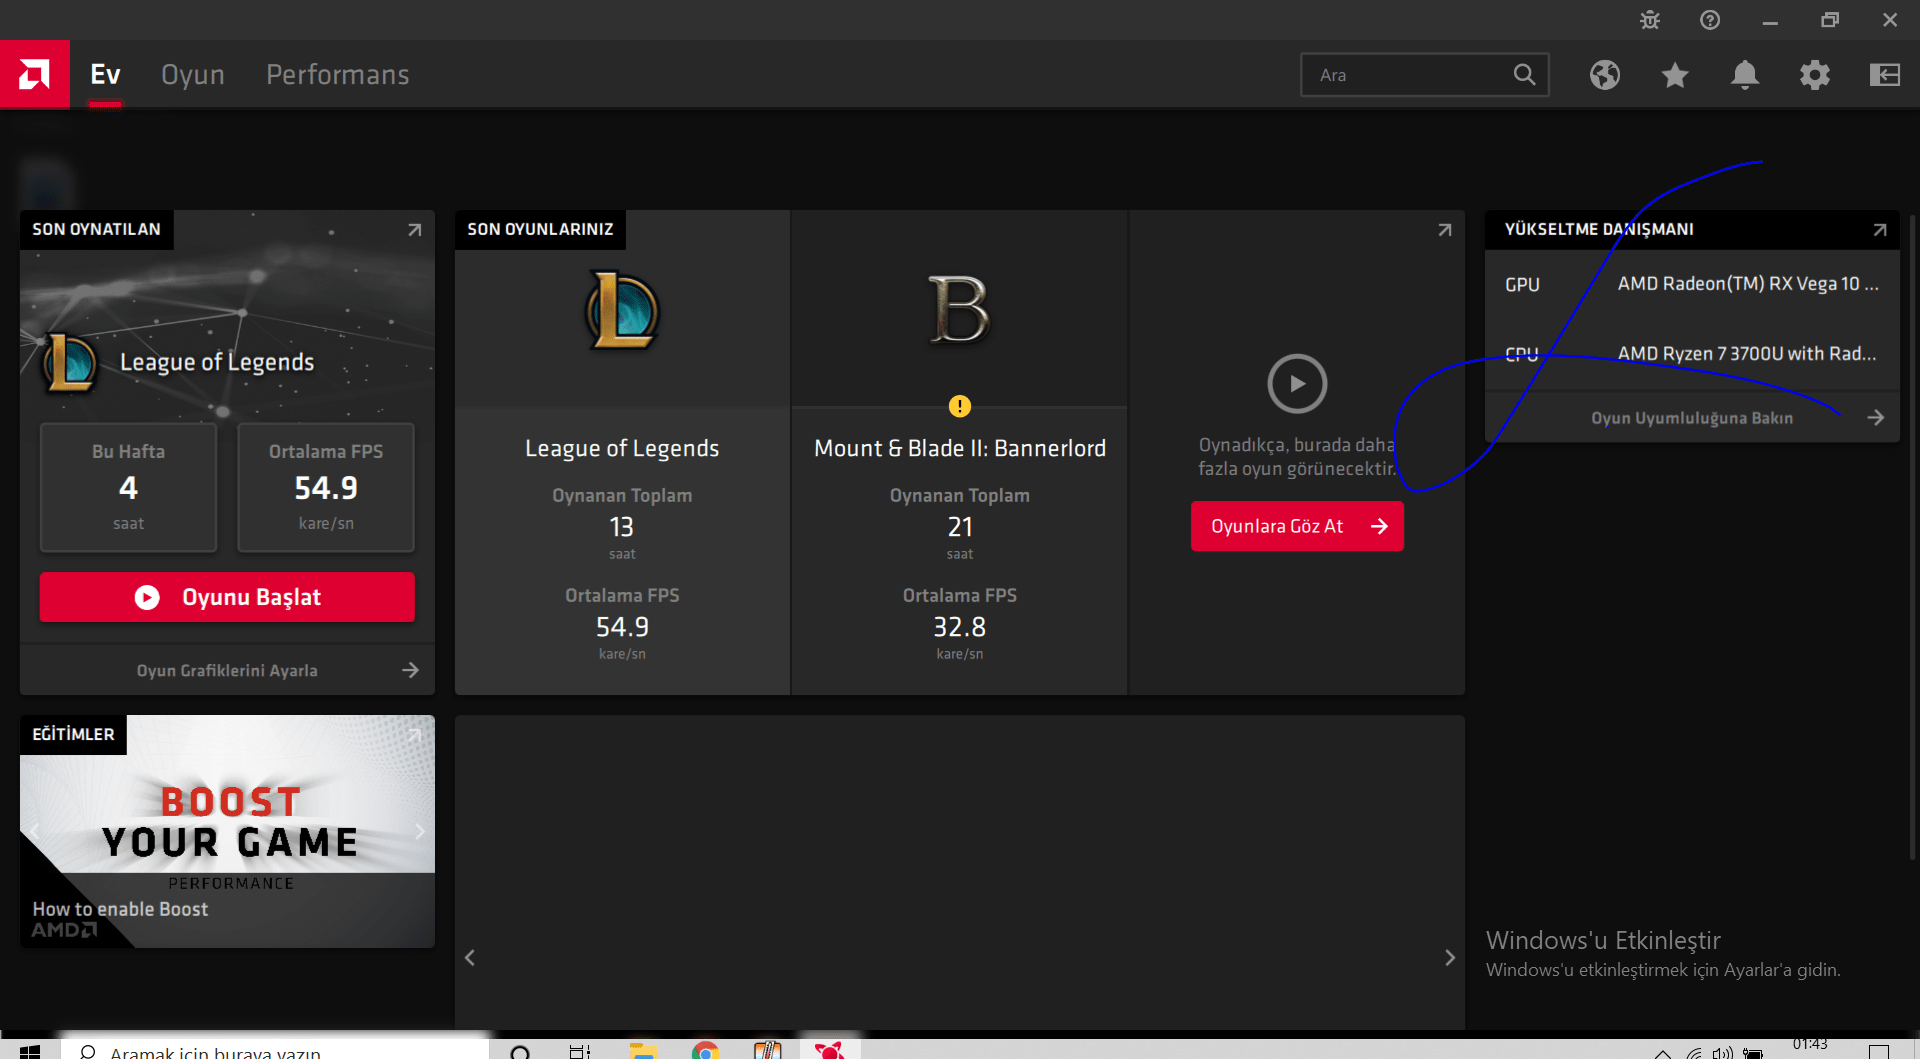Click the right-edge vertical scrollbar
The image size is (1920, 1059).
pos(1911,535)
